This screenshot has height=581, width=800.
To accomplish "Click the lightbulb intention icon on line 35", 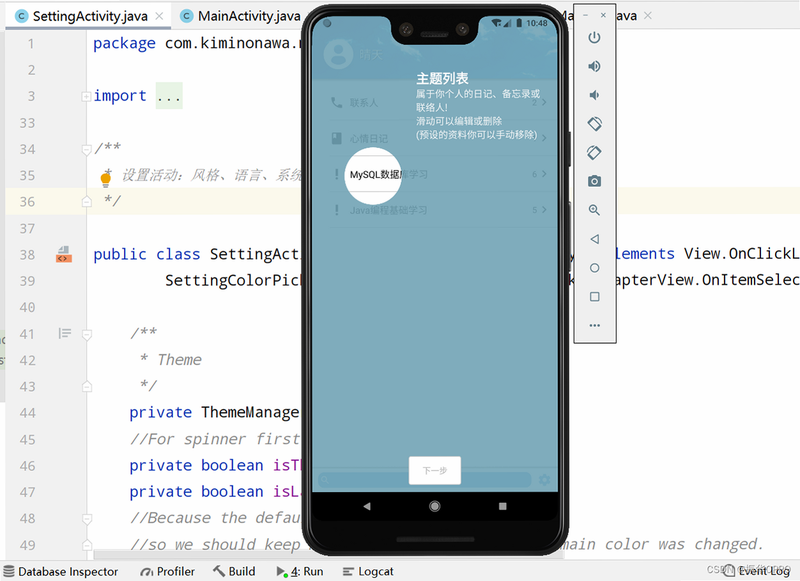I will coord(106,179).
